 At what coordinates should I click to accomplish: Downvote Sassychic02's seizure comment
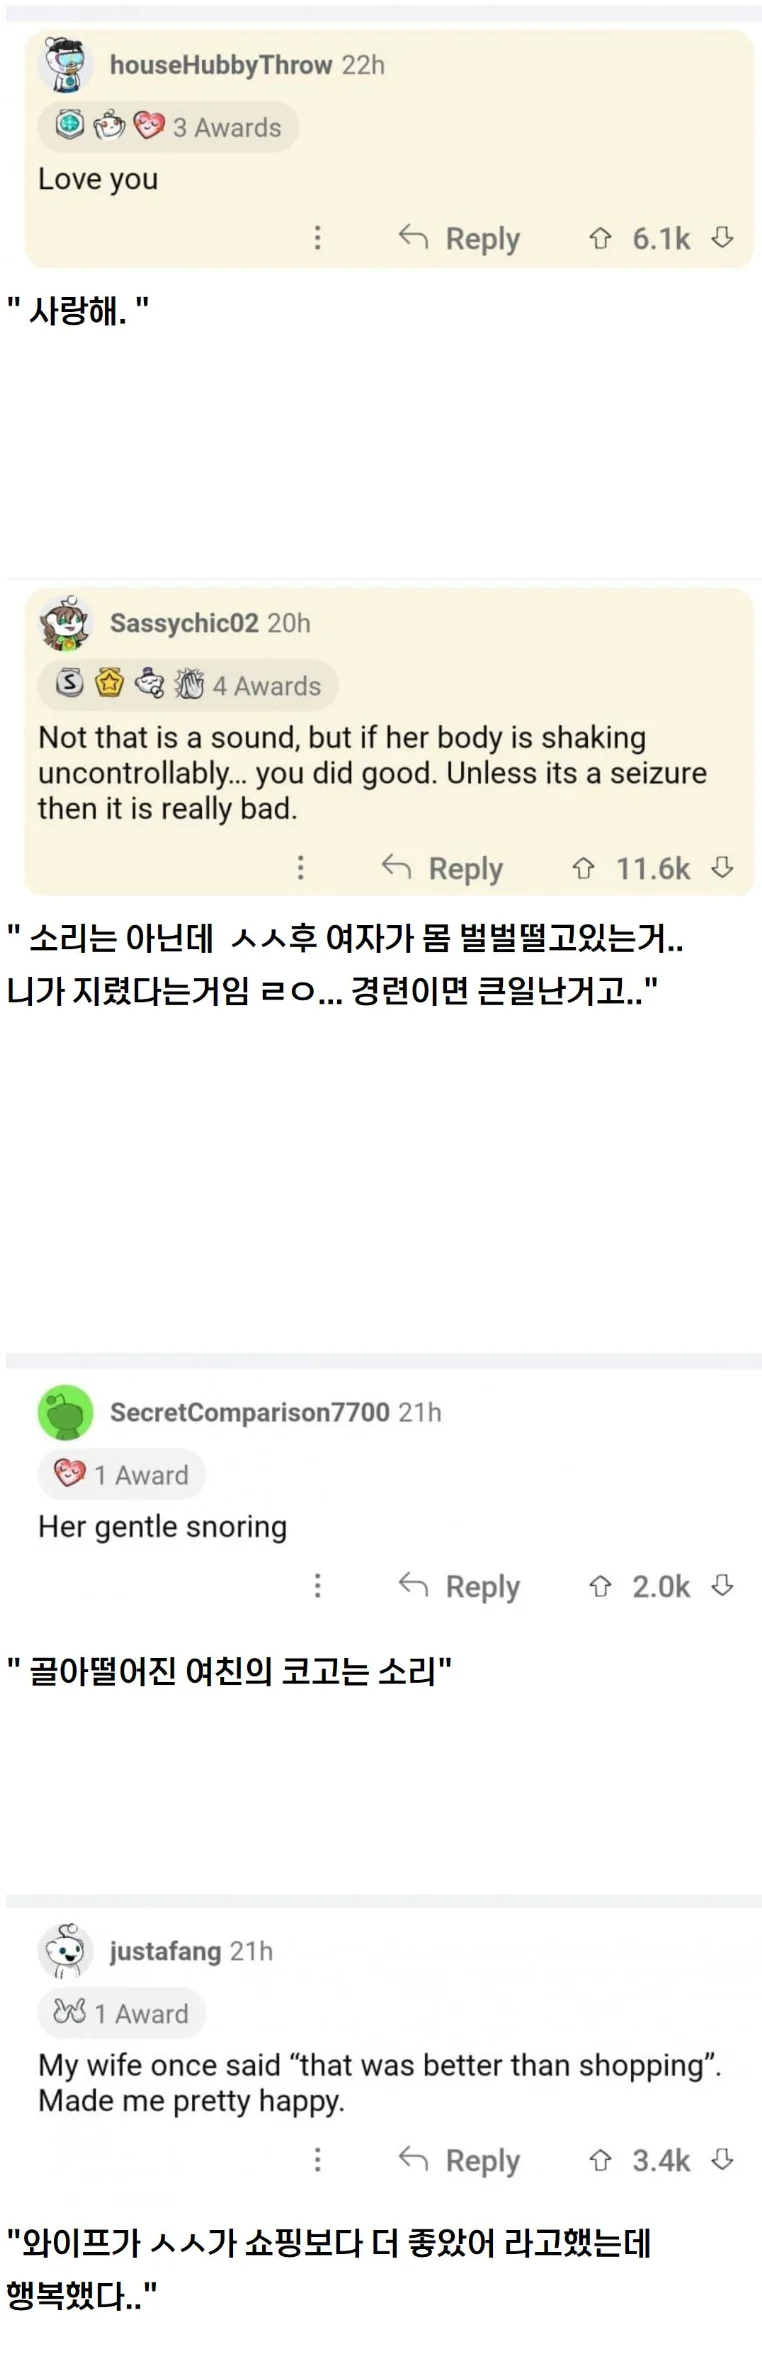[722, 867]
